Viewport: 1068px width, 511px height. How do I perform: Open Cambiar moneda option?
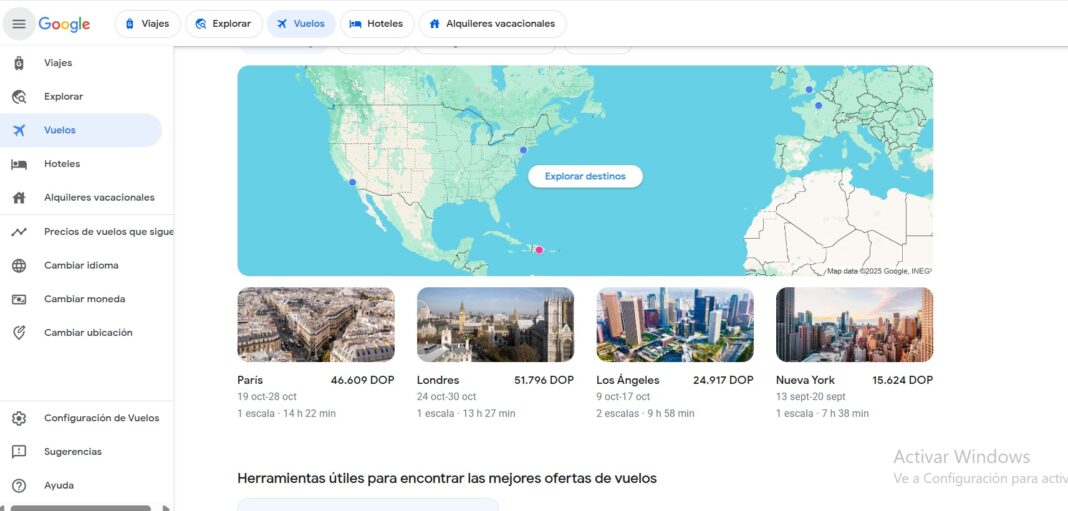point(84,299)
